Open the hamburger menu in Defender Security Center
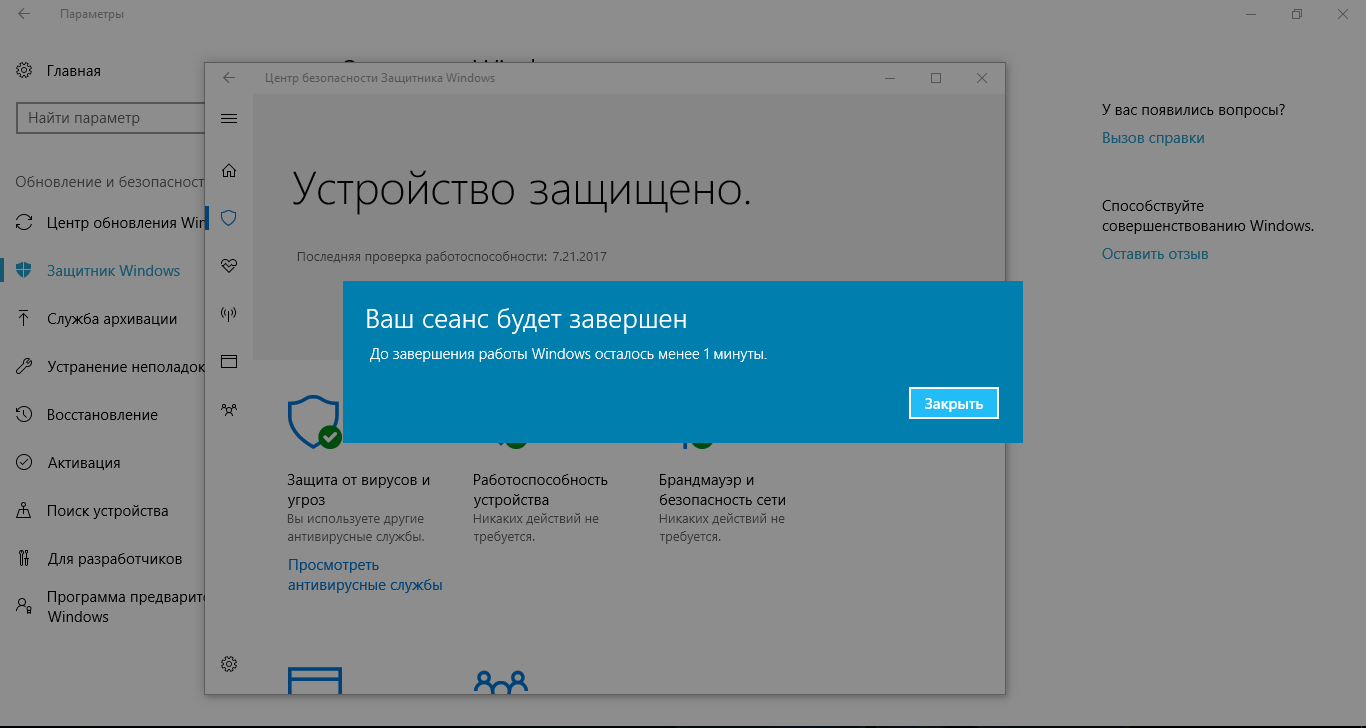This screenshot has width=1366, height=728. [229, 118]
